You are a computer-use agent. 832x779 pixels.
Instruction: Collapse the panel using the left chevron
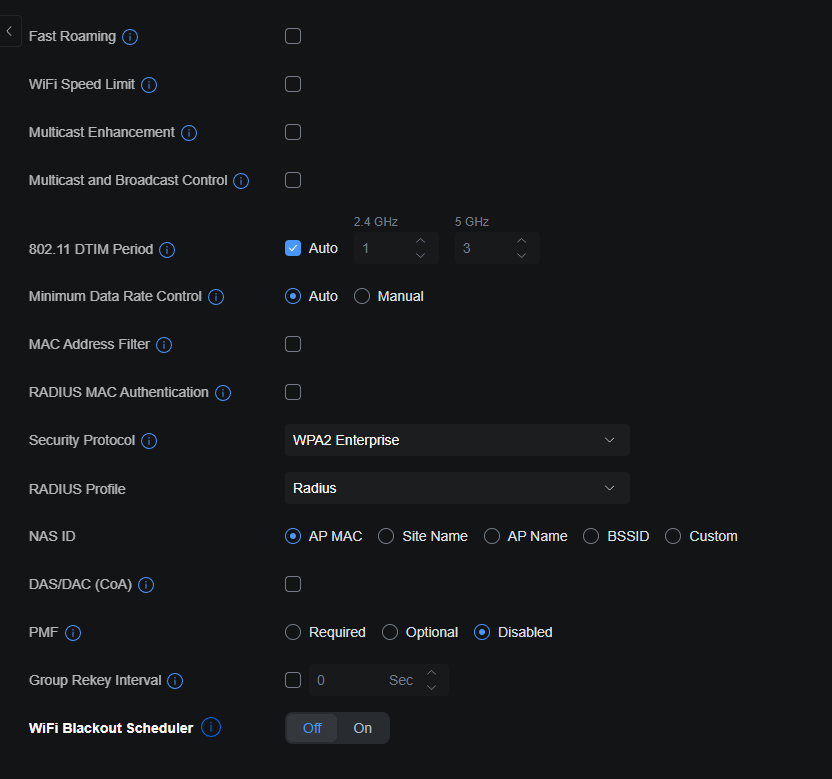(9, 32)
